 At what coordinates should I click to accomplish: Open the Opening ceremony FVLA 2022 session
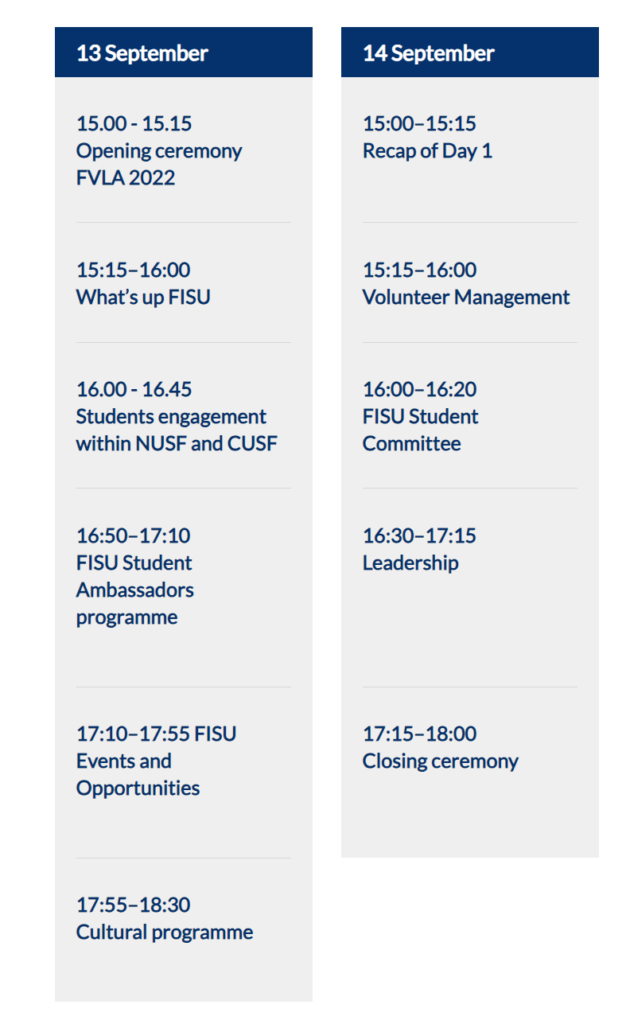point(159,165)
